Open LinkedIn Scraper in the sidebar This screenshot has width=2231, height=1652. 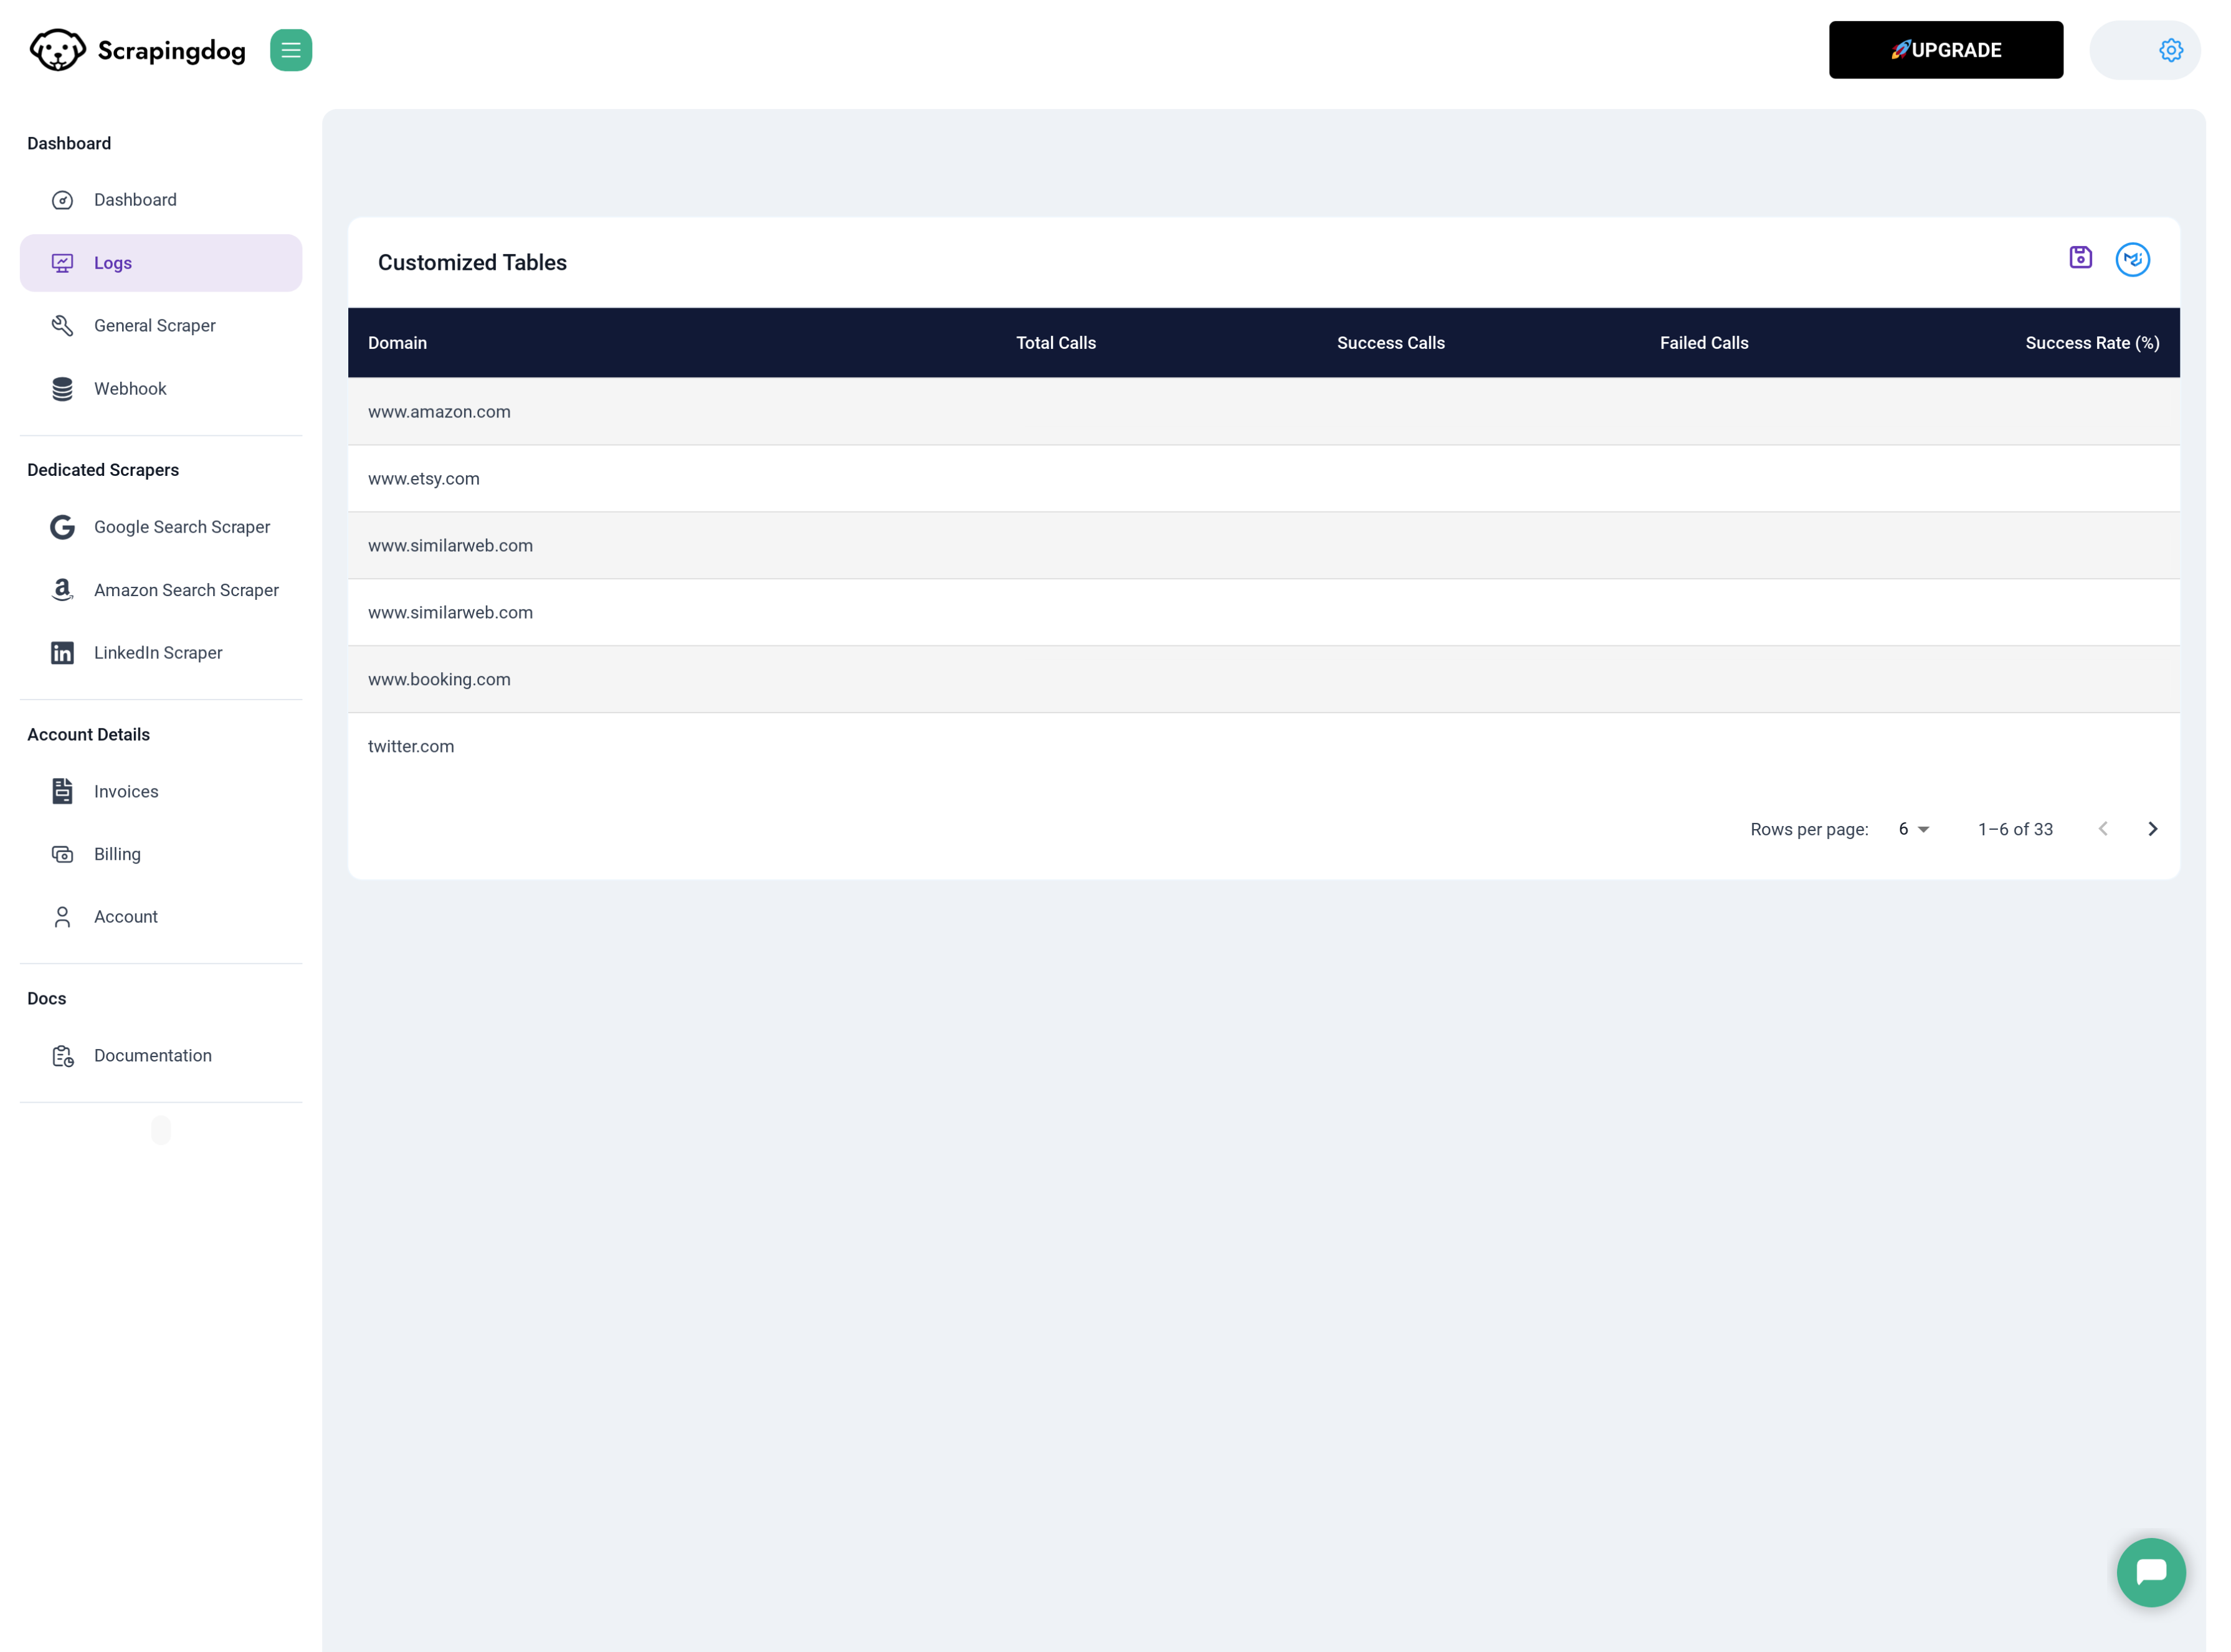(x=161, y=653)
